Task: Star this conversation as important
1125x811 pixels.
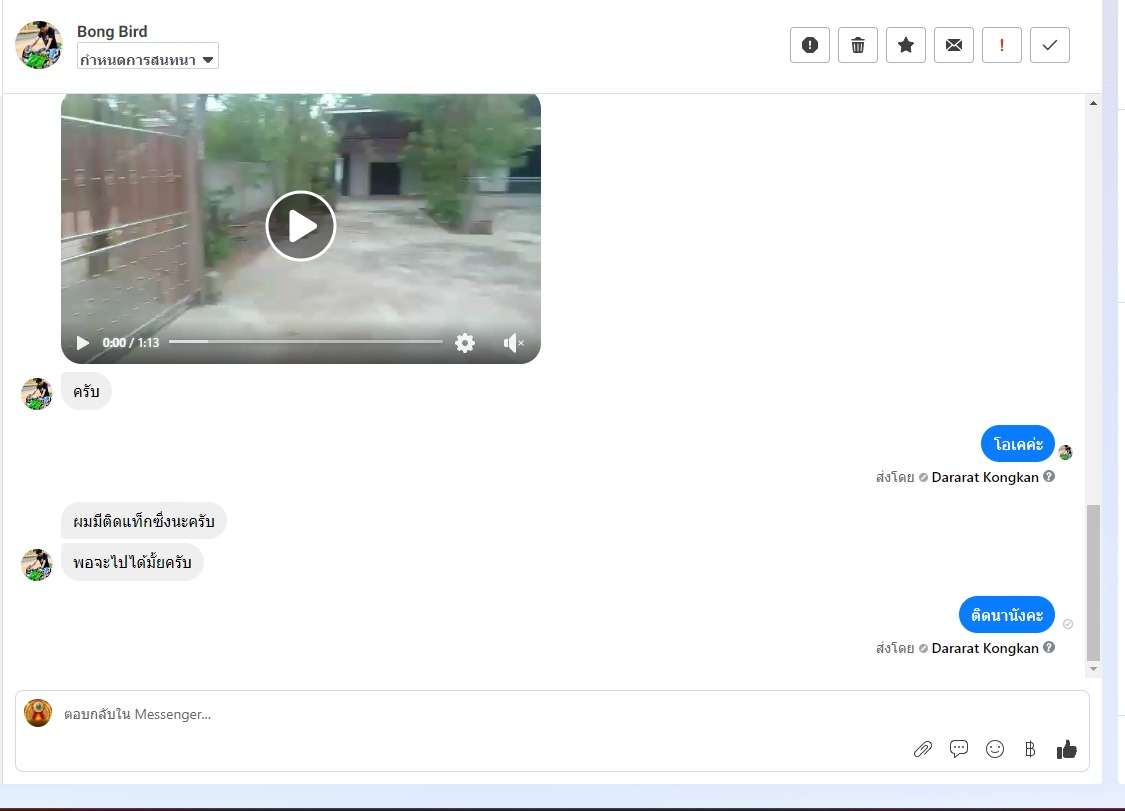Action: coord(906,45)
